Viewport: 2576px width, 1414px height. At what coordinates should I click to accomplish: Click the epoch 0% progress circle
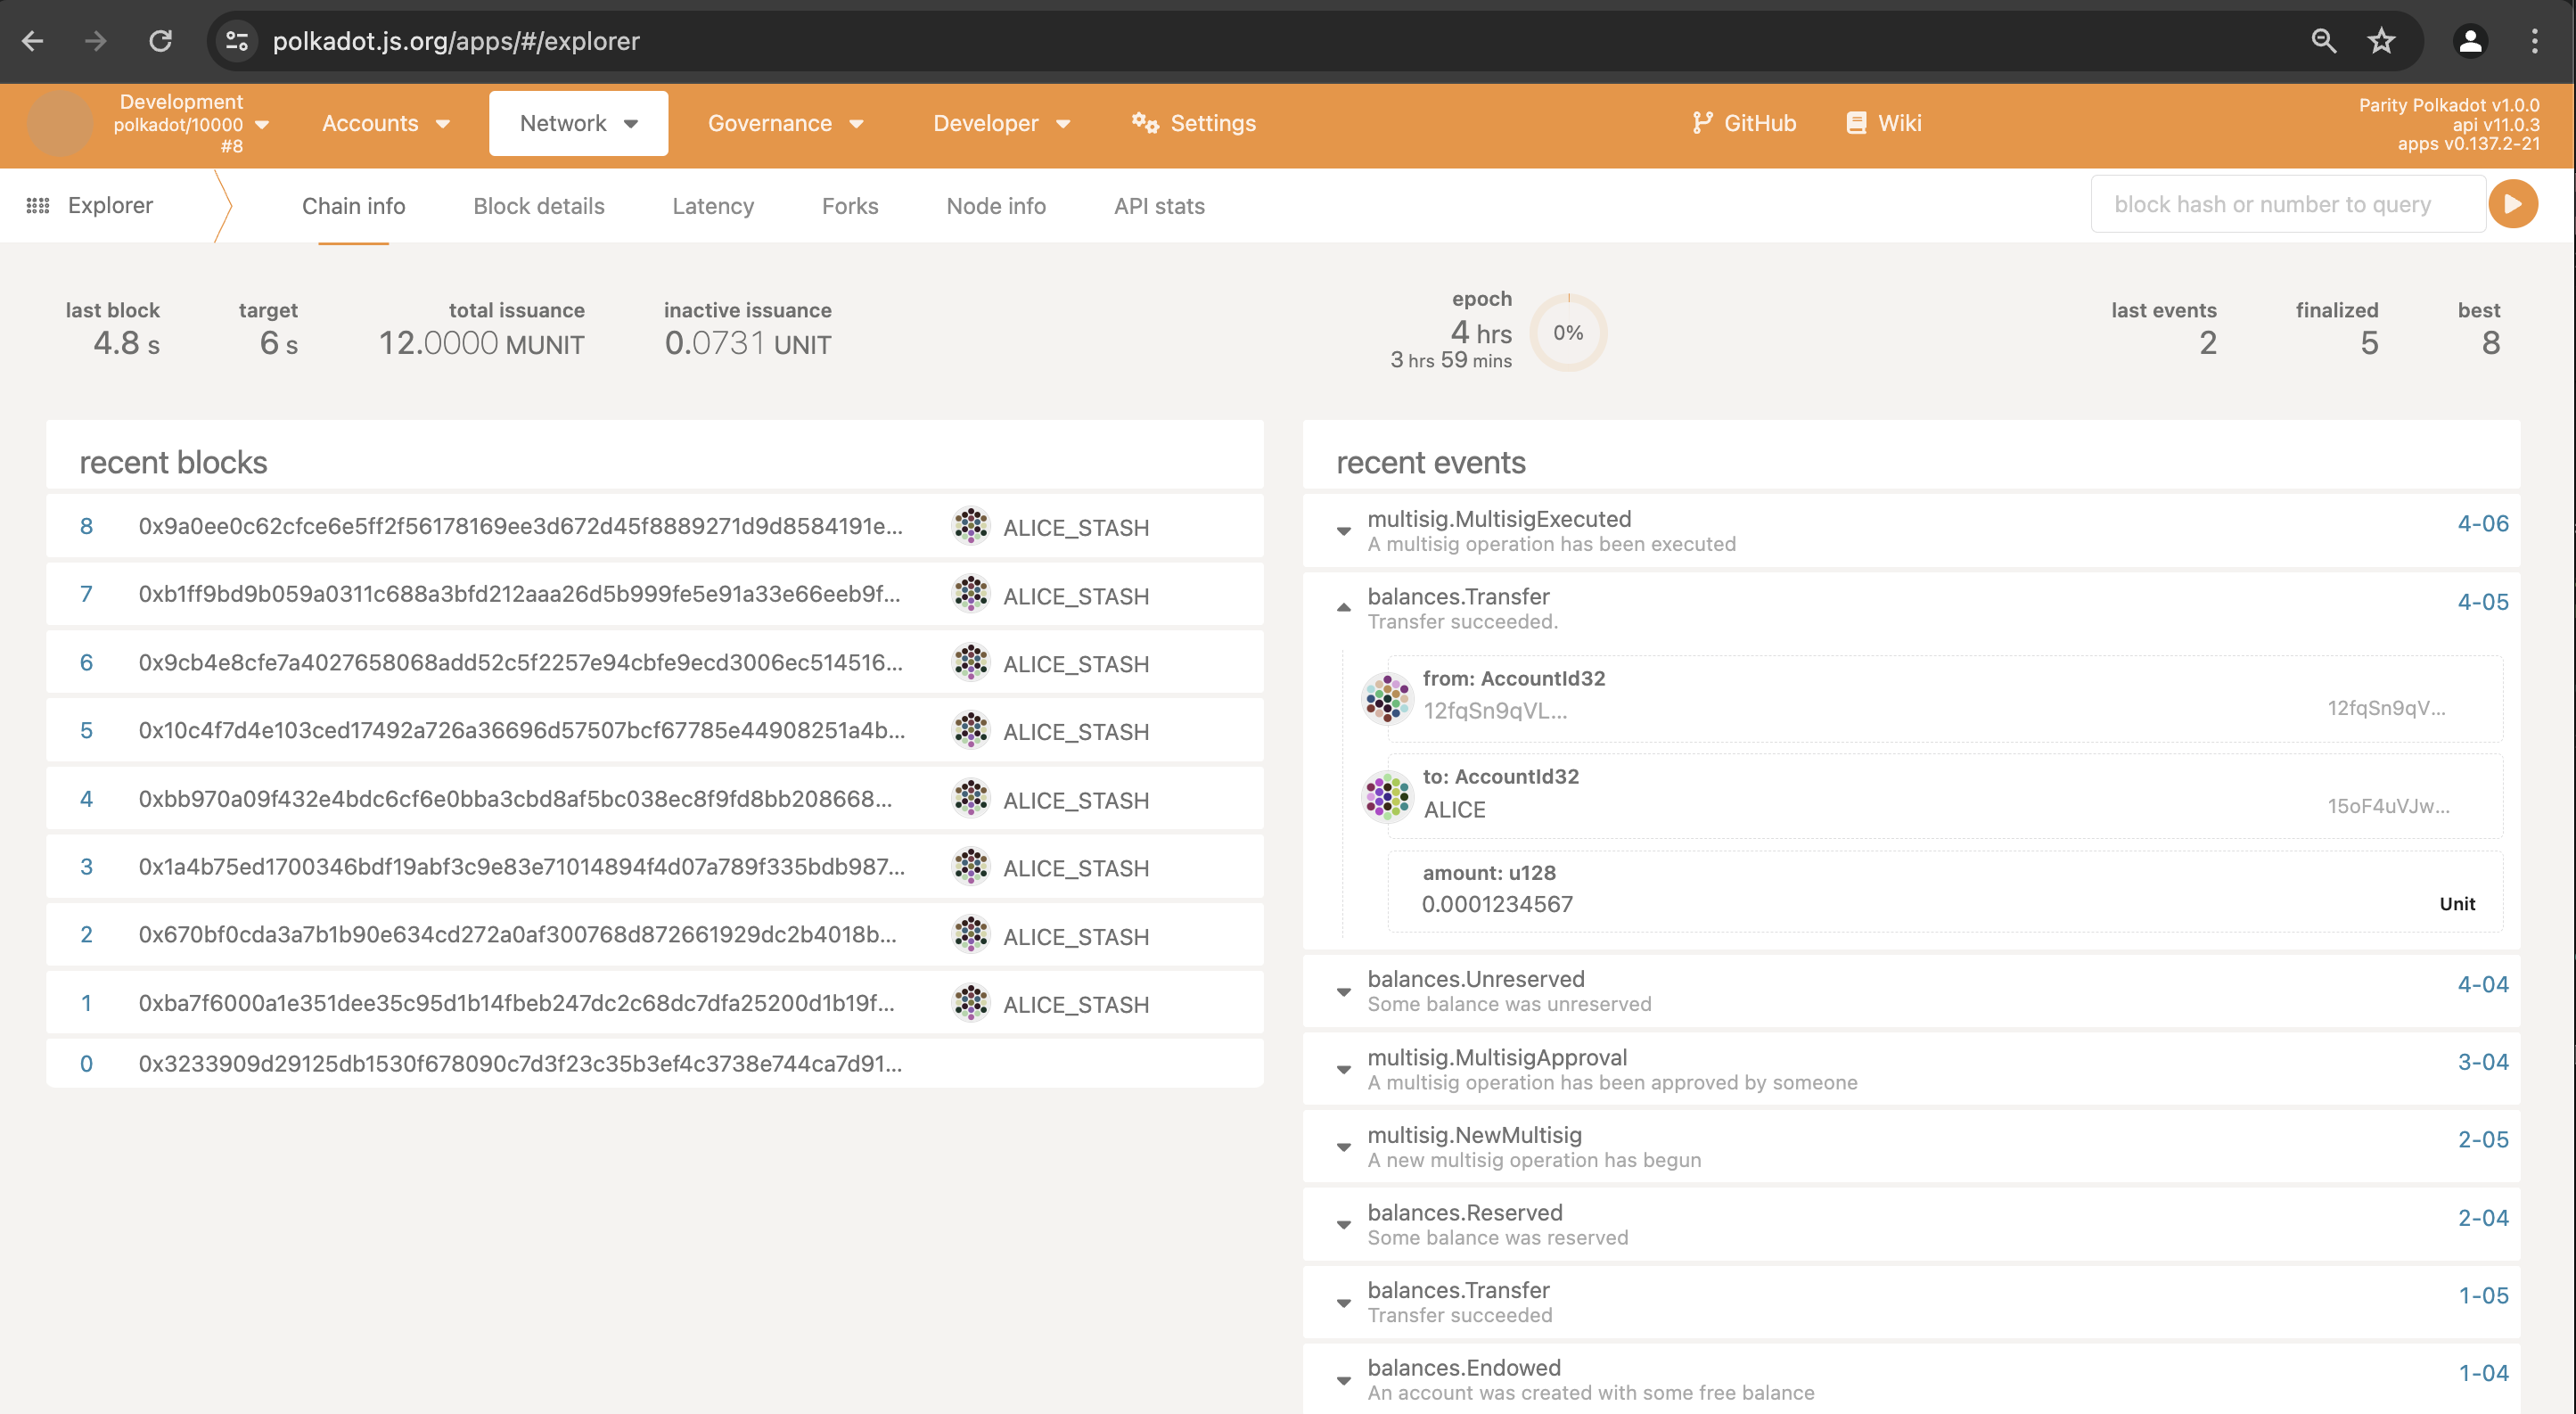[x=1567, y=332]
